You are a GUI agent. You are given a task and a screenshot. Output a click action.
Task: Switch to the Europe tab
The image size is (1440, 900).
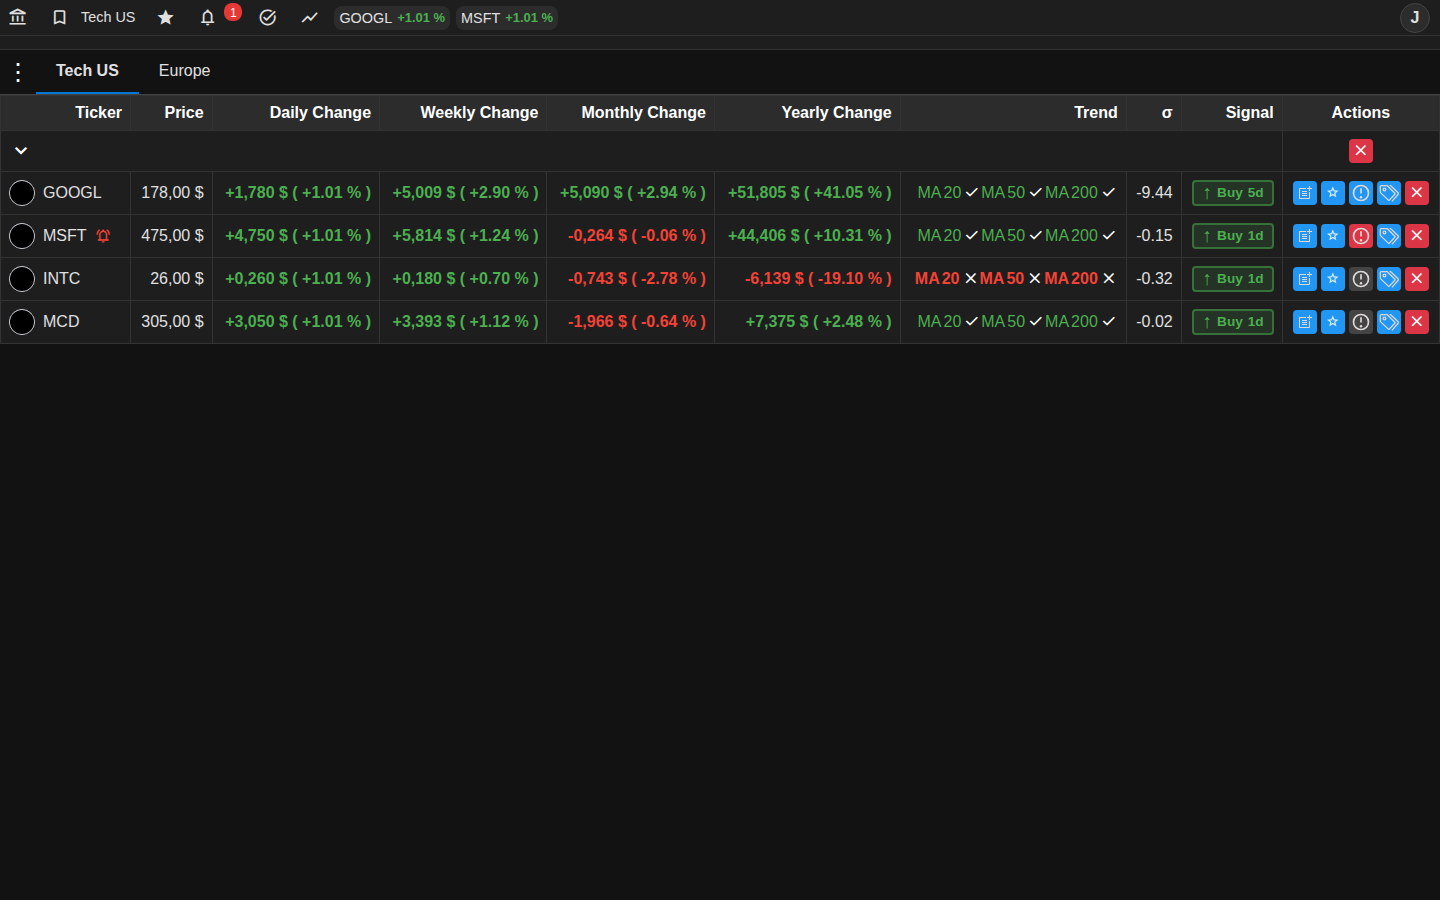184,71
